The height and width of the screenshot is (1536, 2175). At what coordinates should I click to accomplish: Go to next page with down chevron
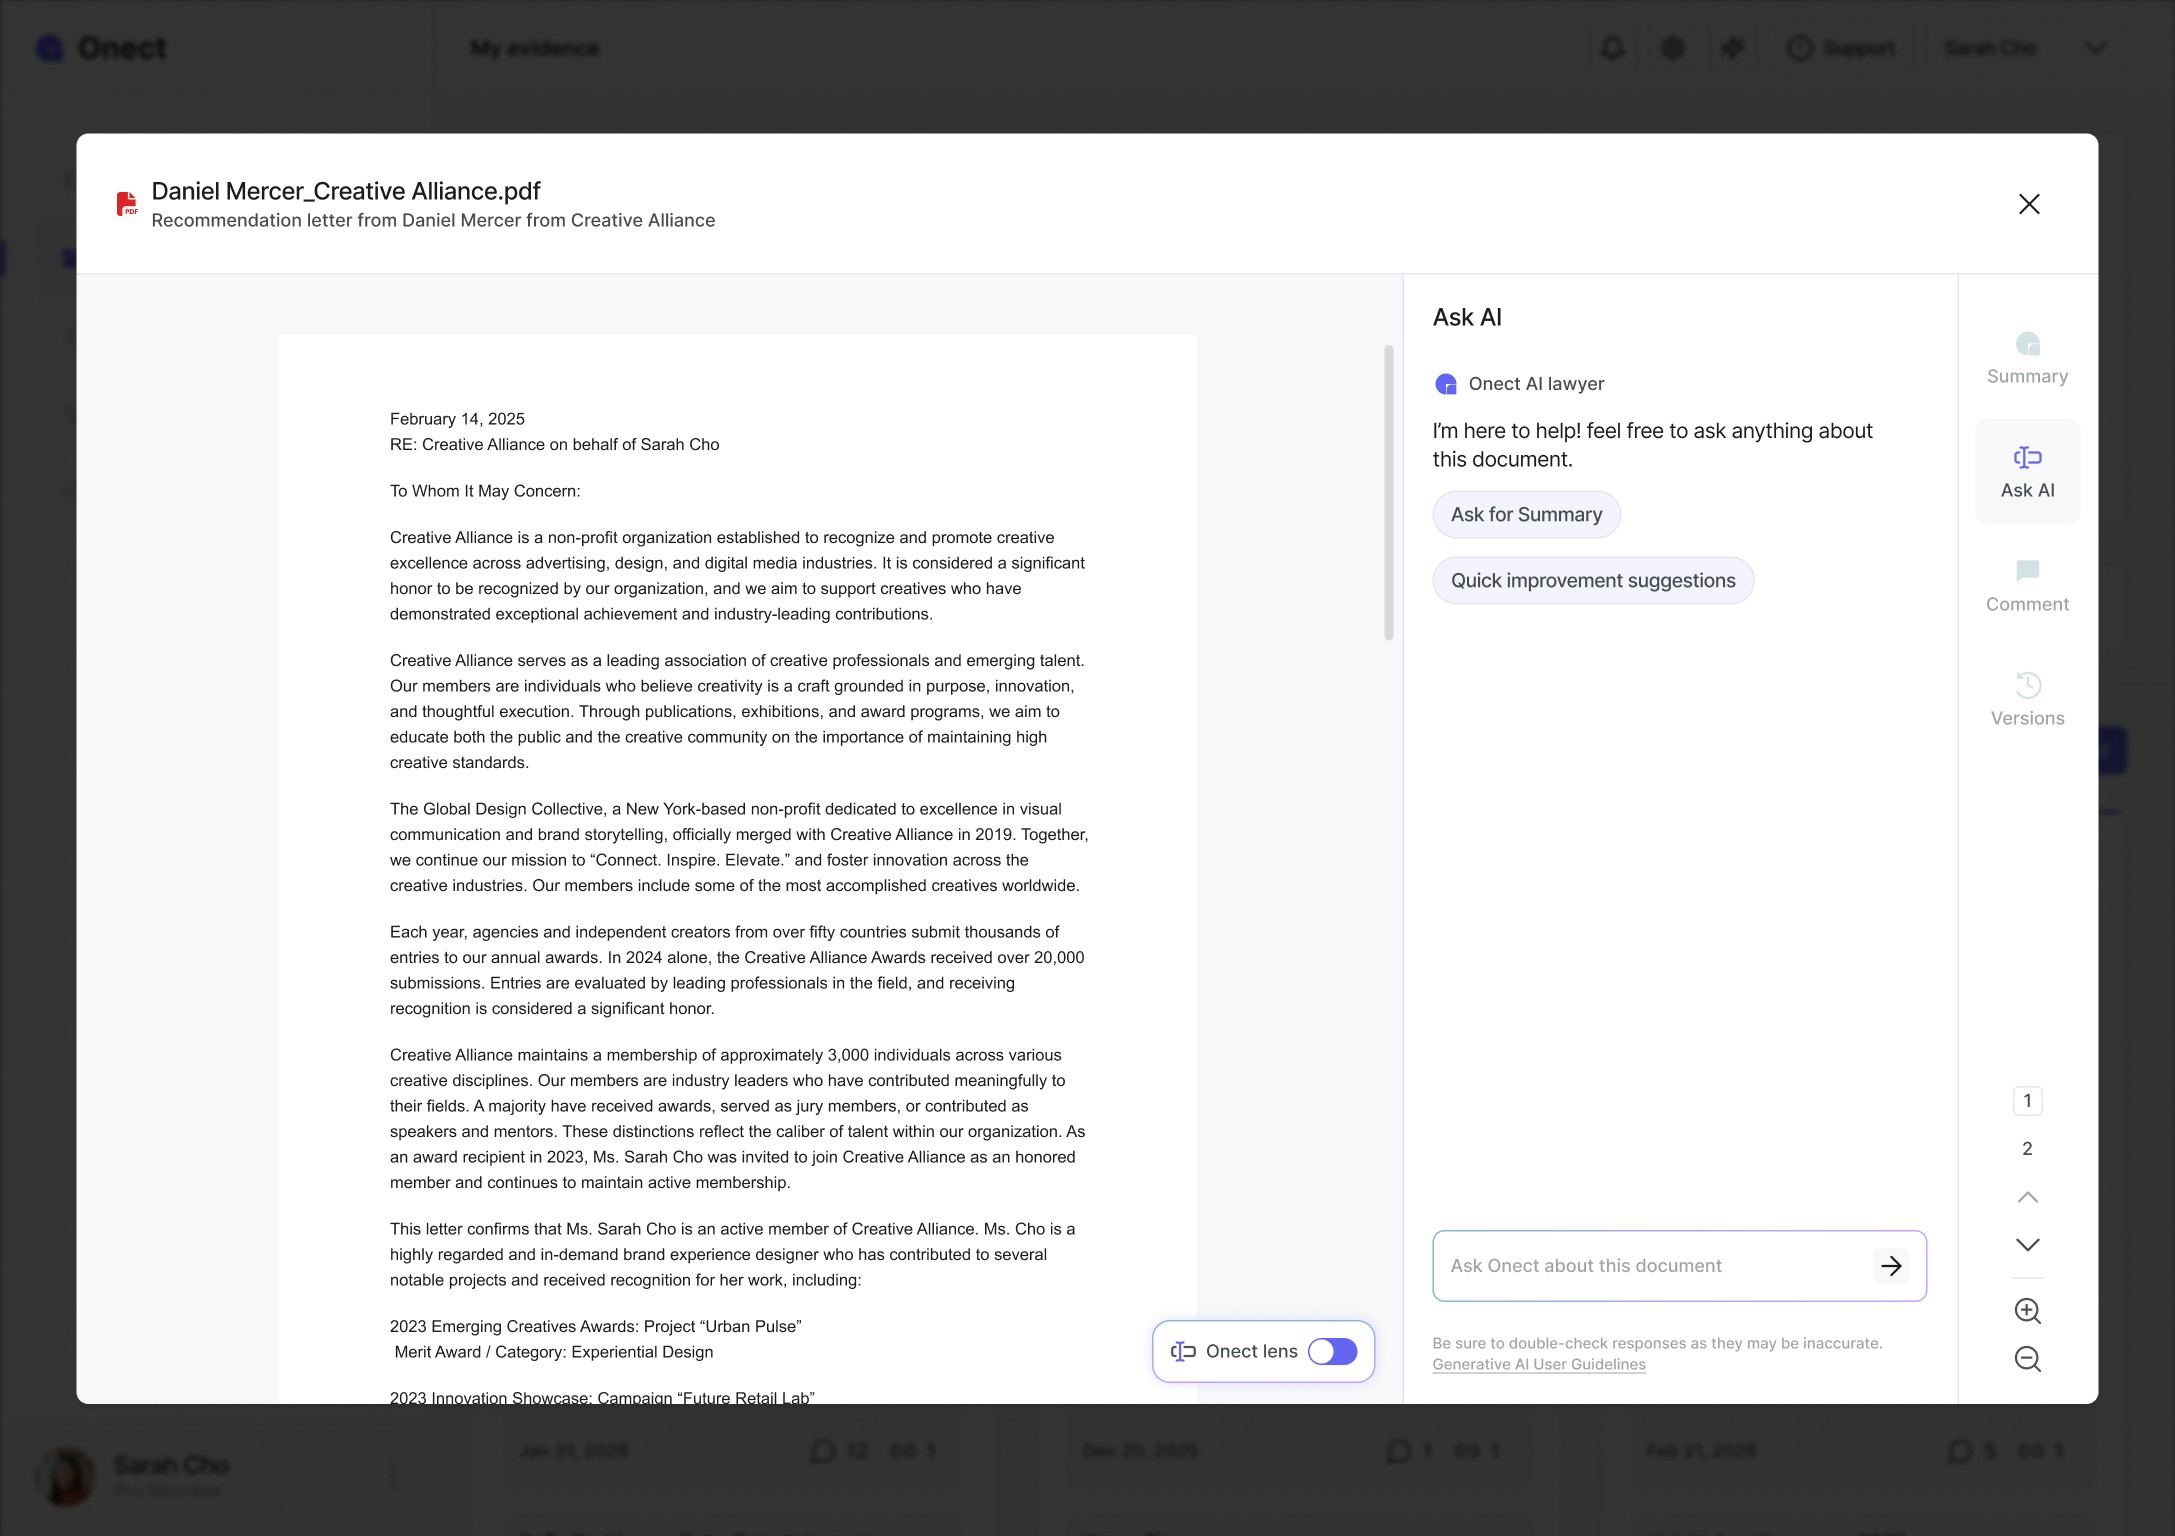click(x=2027, y=1245)
